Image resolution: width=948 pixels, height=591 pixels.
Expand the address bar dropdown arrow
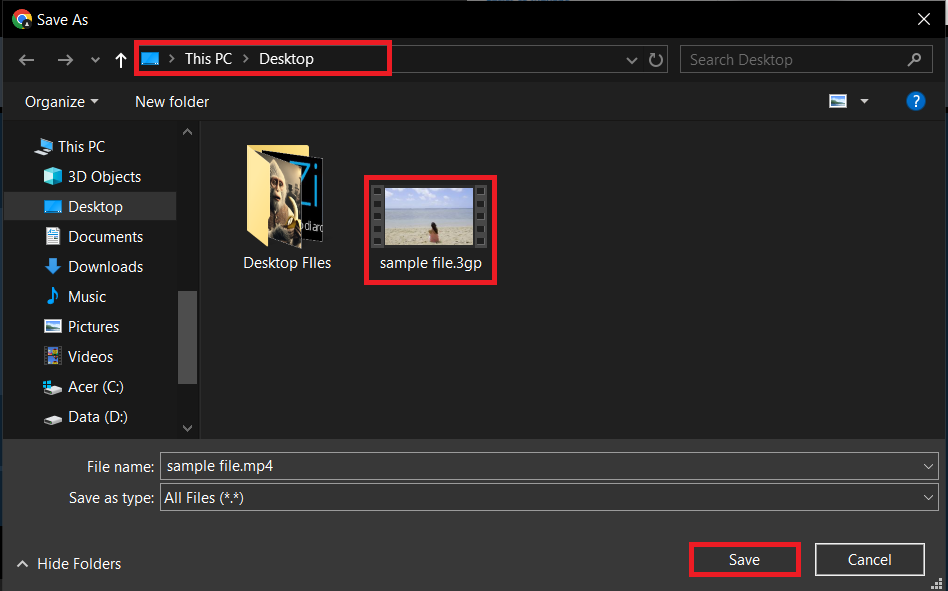pyautogui.click(x=632, y=59)
